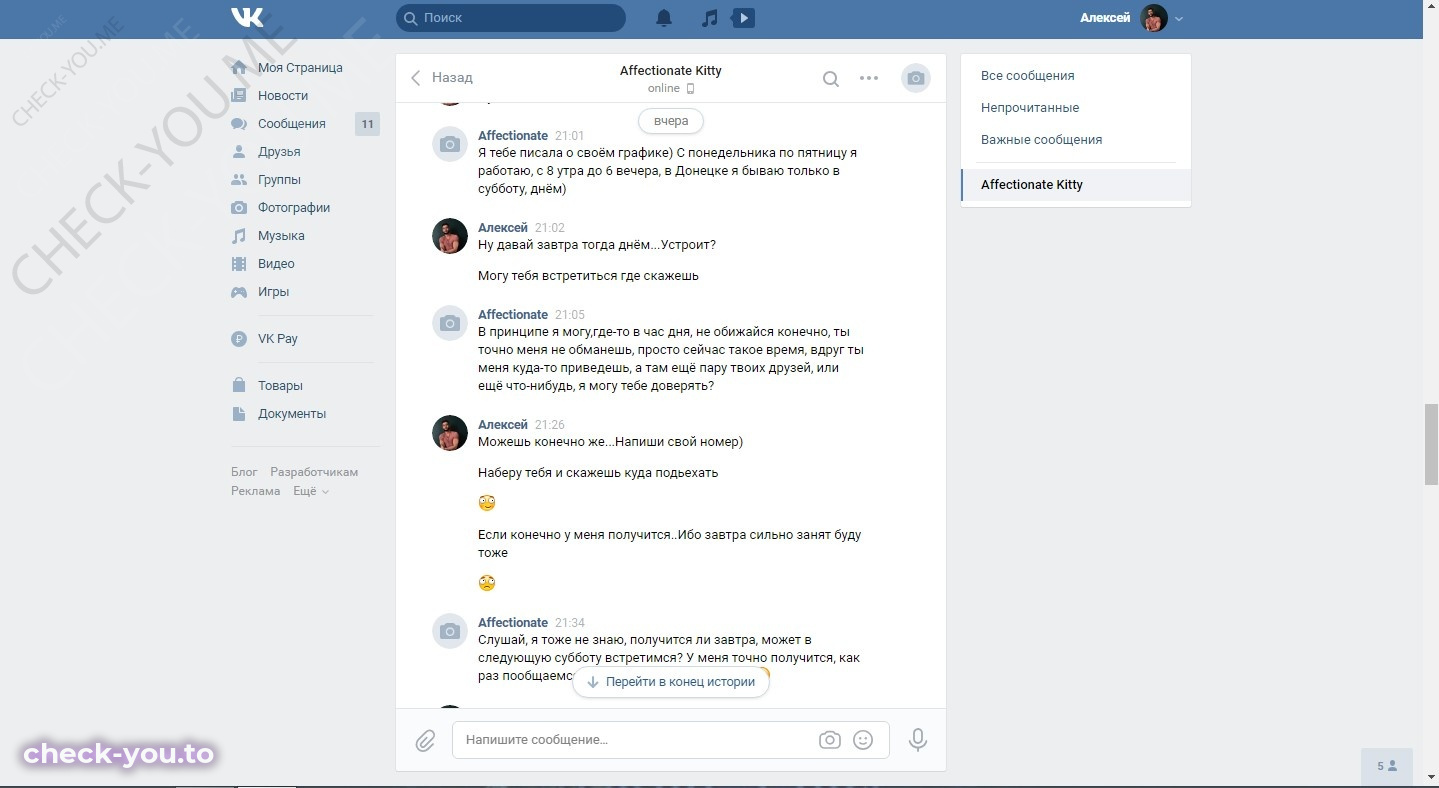Viewport: 1439px width, 788px height.
Task: Open Игры in sidebar
Action: [x=273, y=292]
